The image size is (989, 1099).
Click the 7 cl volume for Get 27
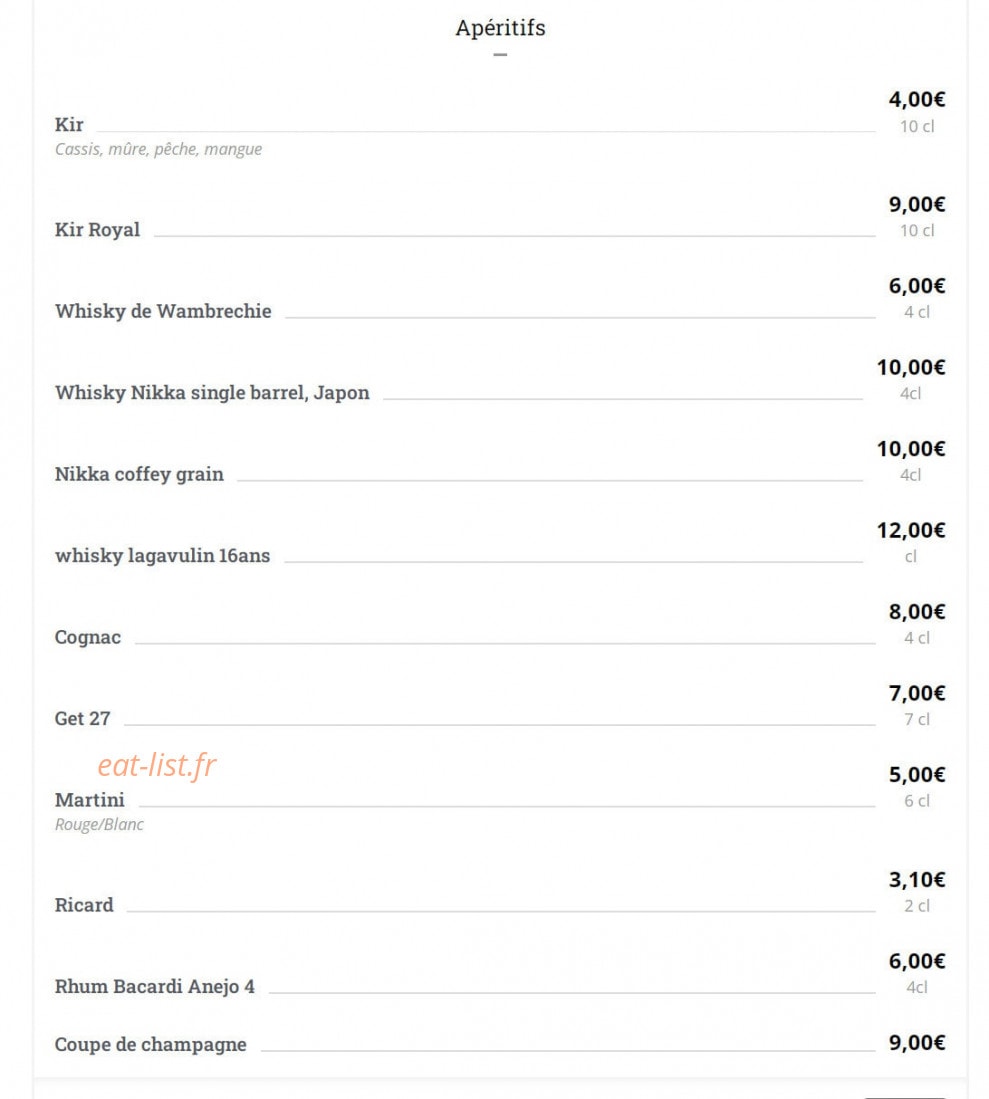(917, 719)
